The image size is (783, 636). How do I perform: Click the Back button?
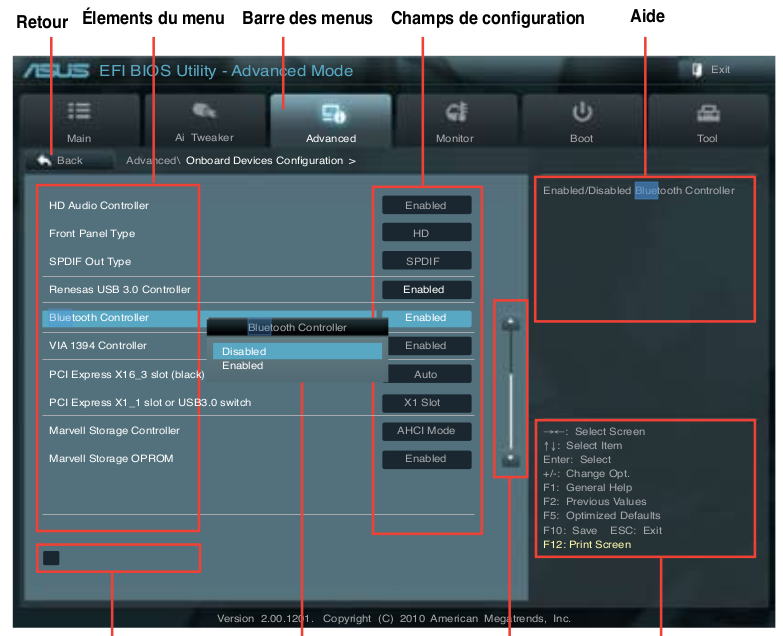70,160
